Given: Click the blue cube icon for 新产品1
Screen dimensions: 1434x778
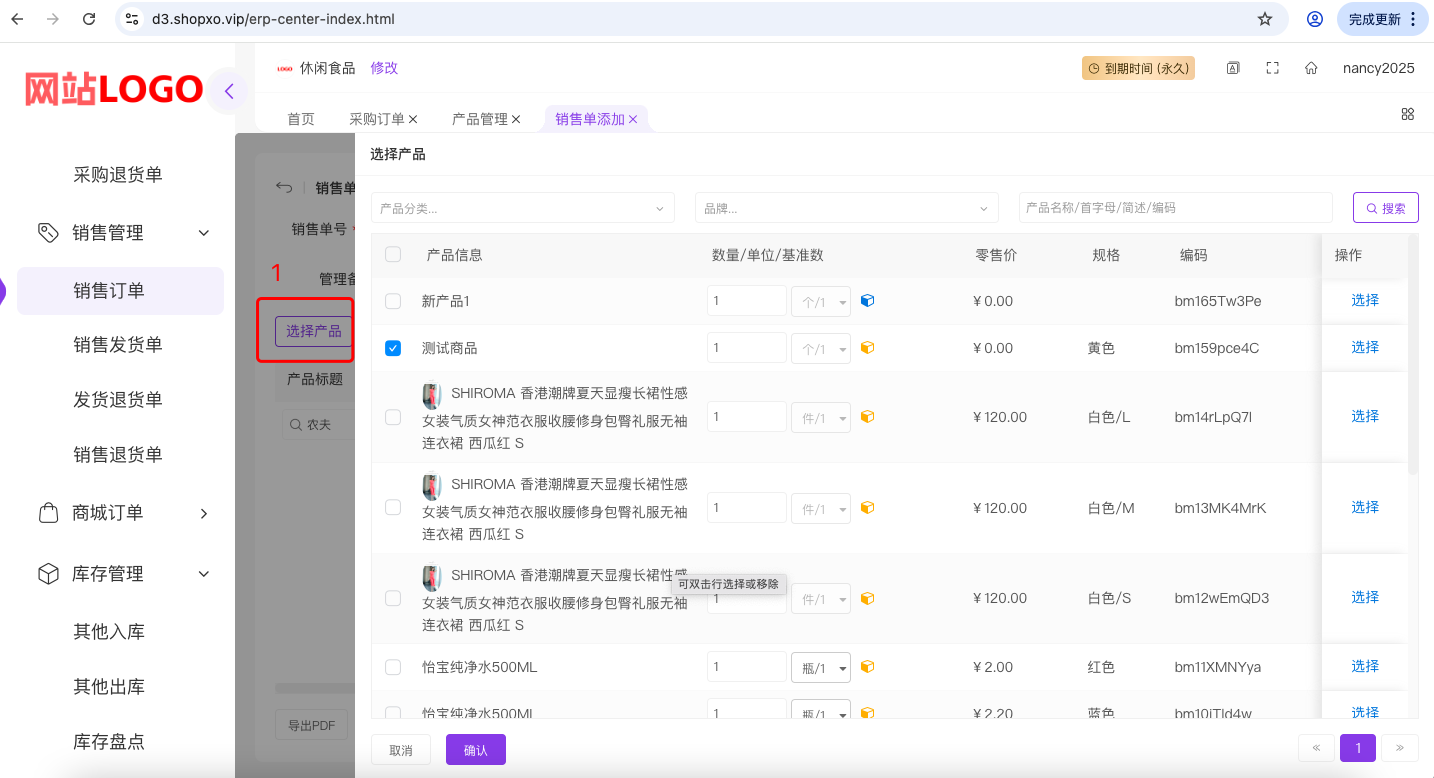Looking at the screenshot, I should (867, 300).
